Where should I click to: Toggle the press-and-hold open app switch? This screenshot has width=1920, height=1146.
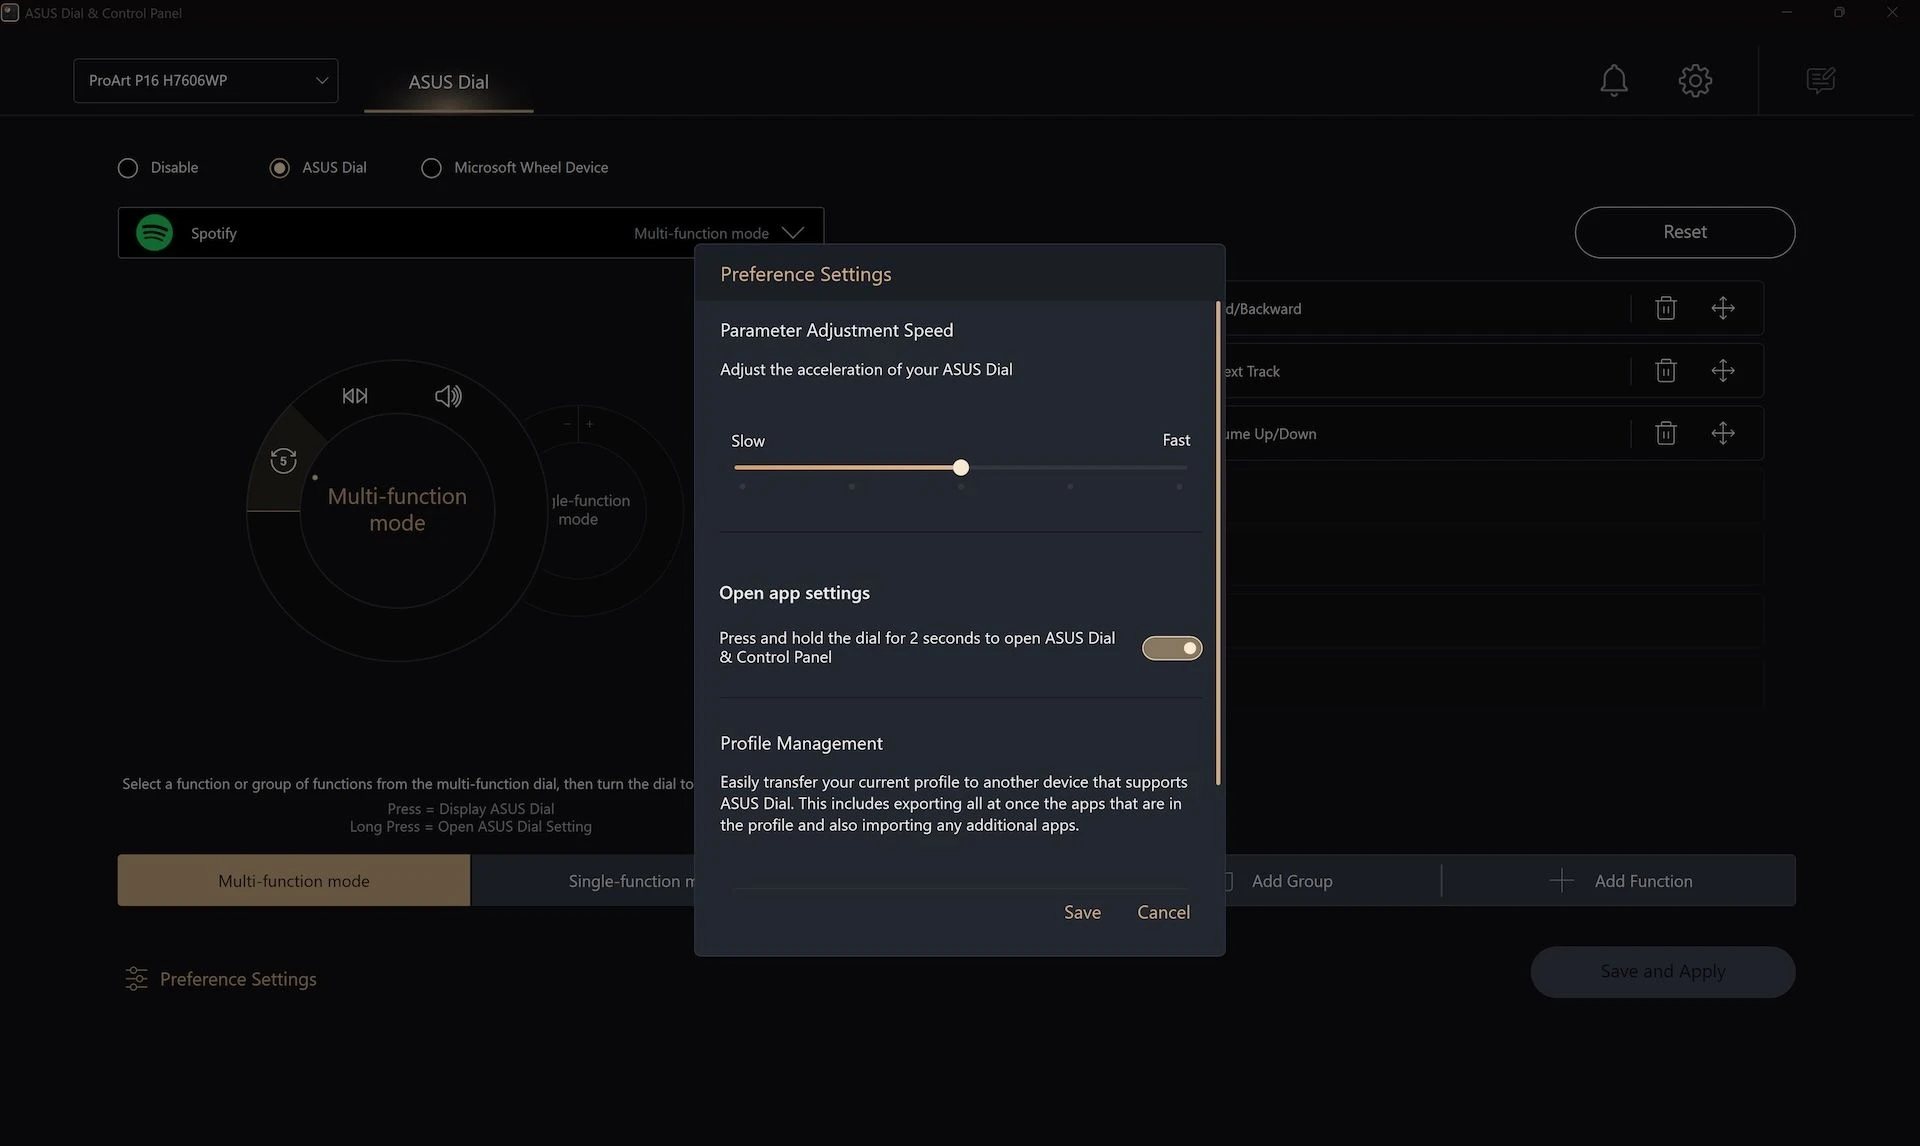[1172, 648]
